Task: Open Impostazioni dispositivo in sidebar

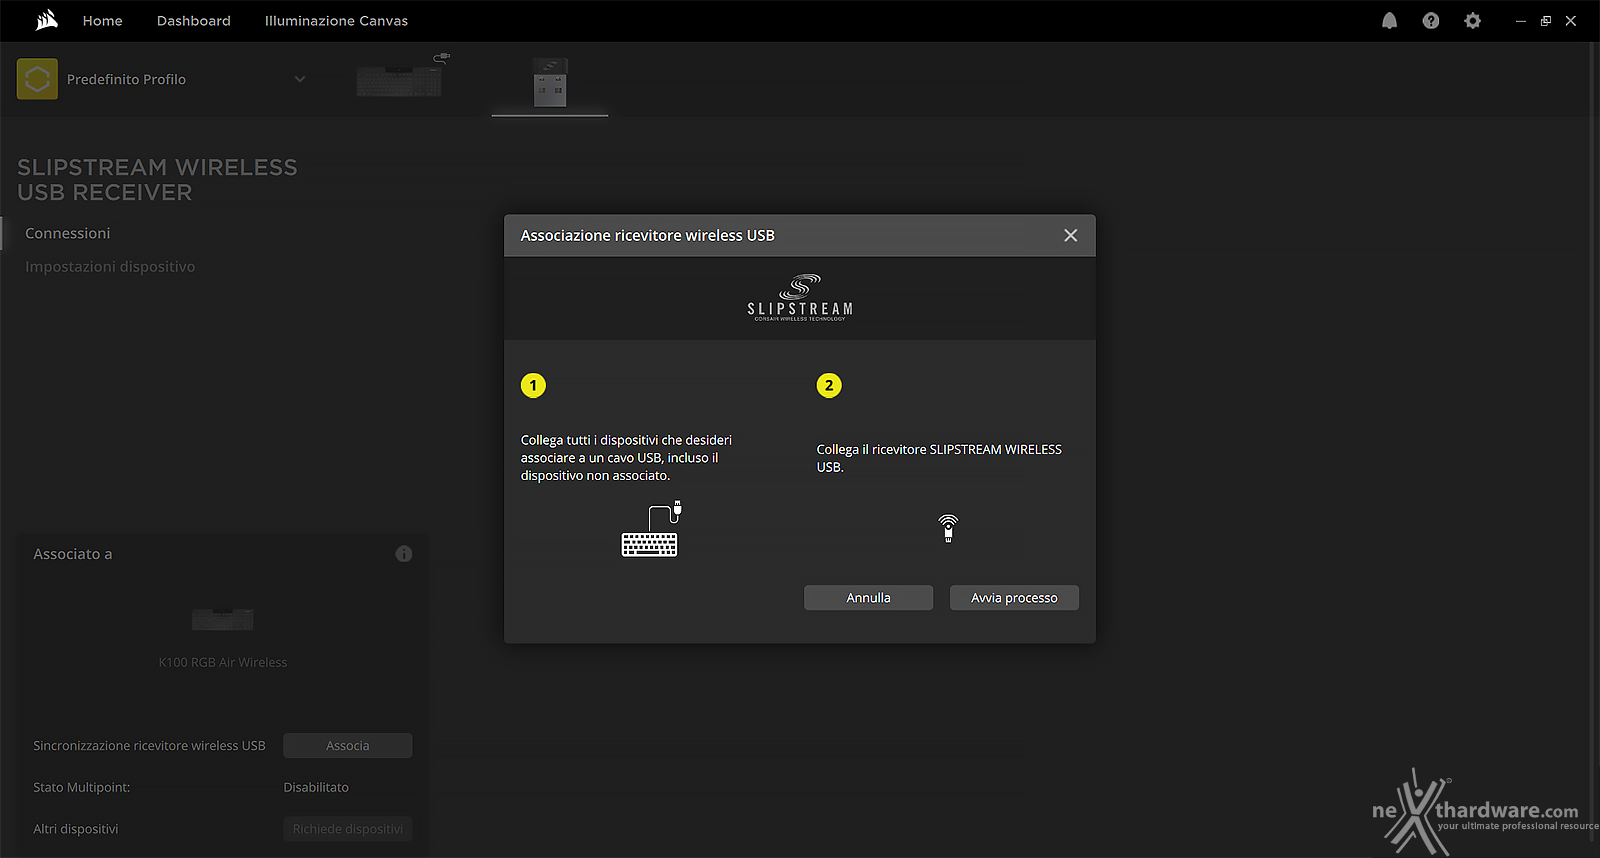Action: click(110, 267)
